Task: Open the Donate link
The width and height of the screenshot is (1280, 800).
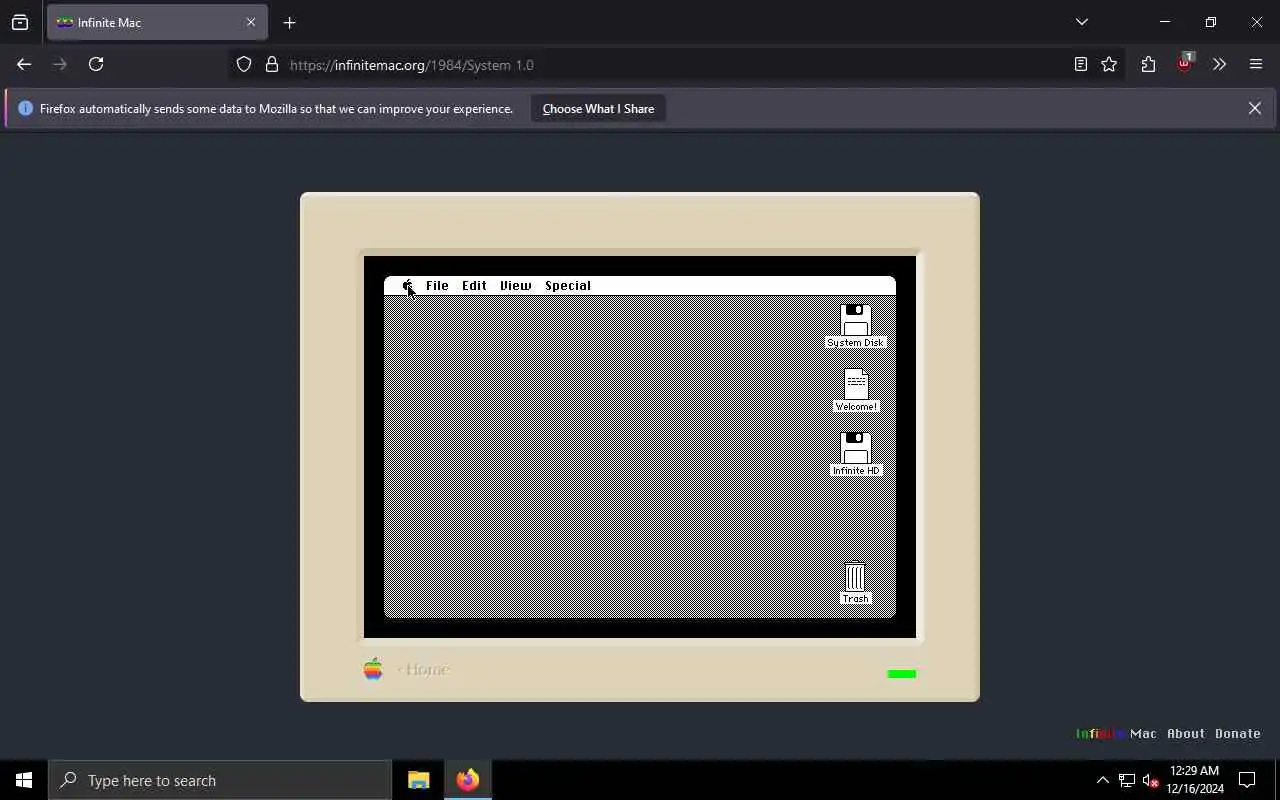Action: (1238, 733)
